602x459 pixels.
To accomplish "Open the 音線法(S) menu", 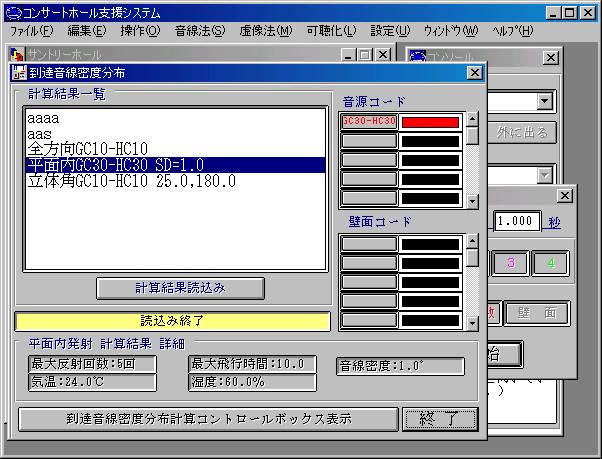I will pos(200,31).
